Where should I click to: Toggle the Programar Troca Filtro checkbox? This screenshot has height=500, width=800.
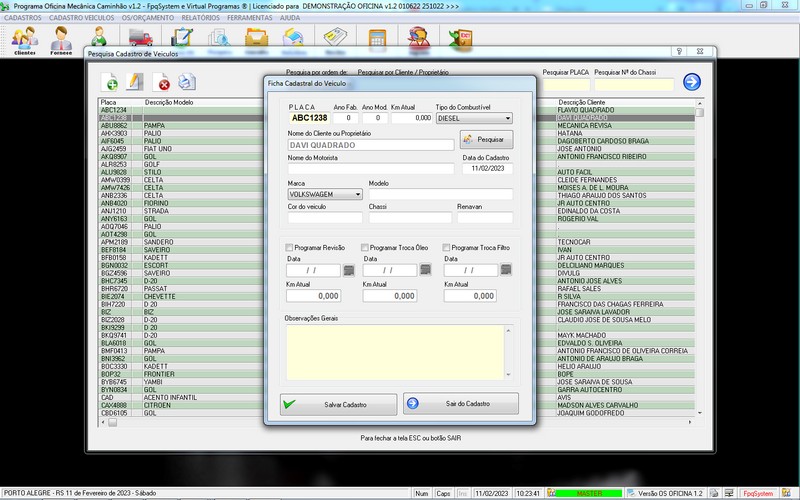446,248
